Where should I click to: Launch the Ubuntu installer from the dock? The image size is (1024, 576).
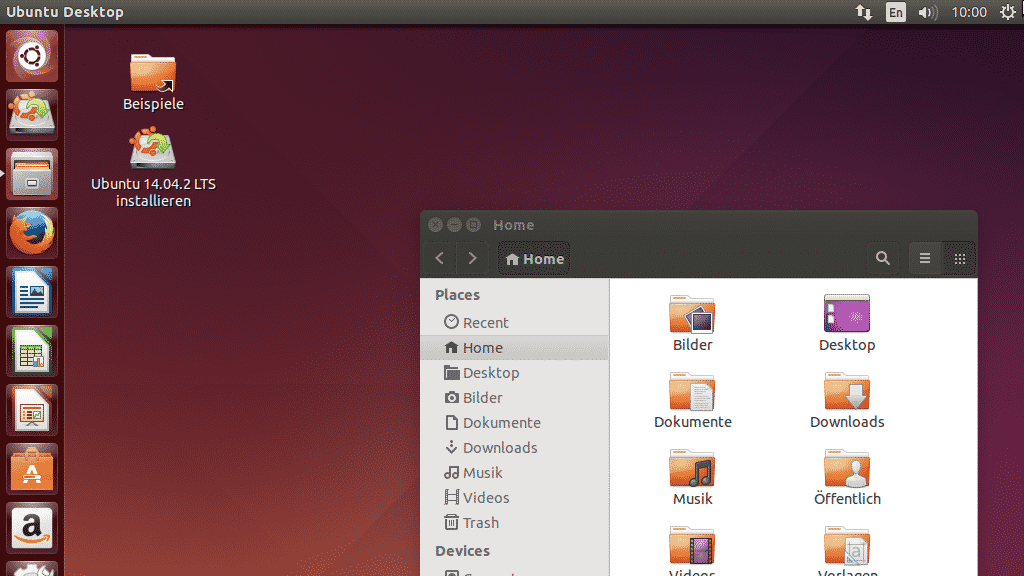31,114
